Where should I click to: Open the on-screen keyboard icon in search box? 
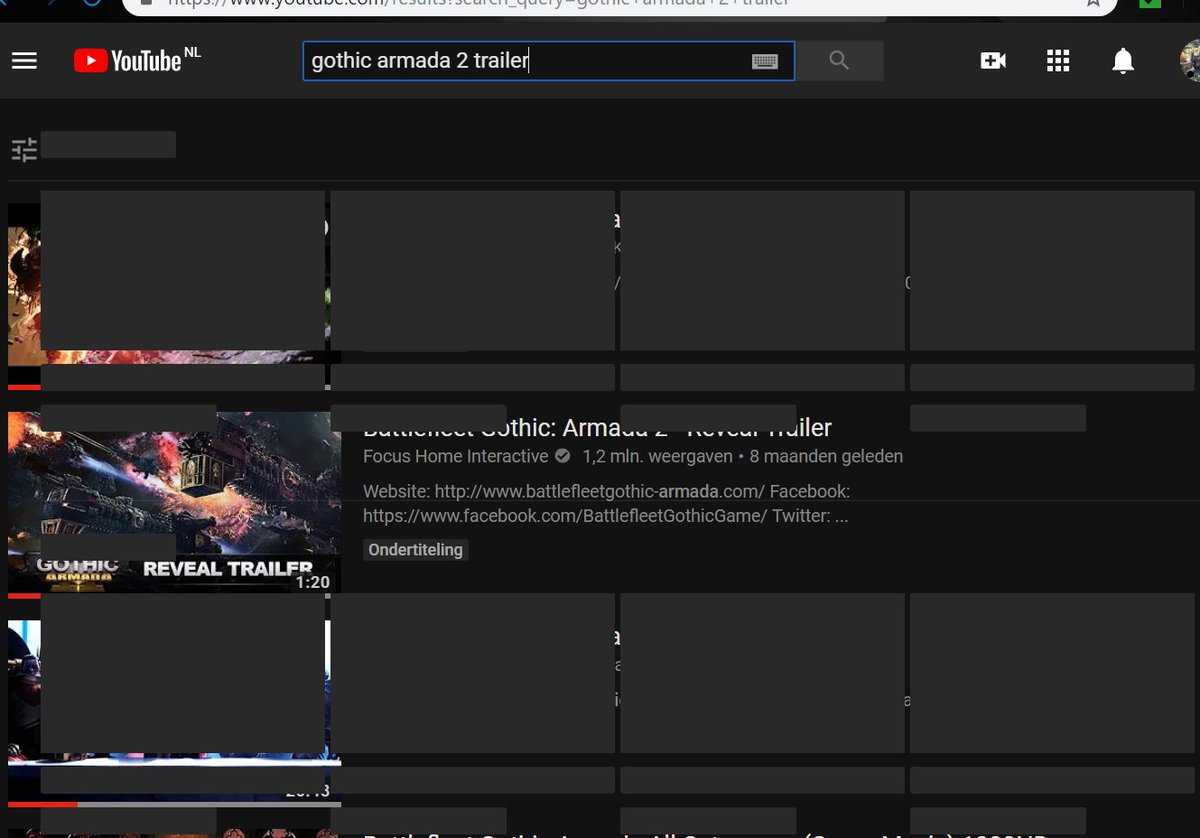click(x=765, y=61)
